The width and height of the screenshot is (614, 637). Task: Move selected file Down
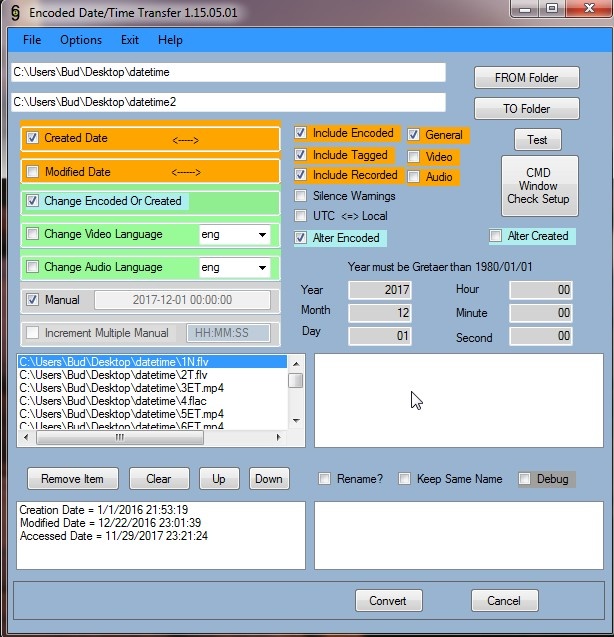pyautogui.click(x=269, y=479)
